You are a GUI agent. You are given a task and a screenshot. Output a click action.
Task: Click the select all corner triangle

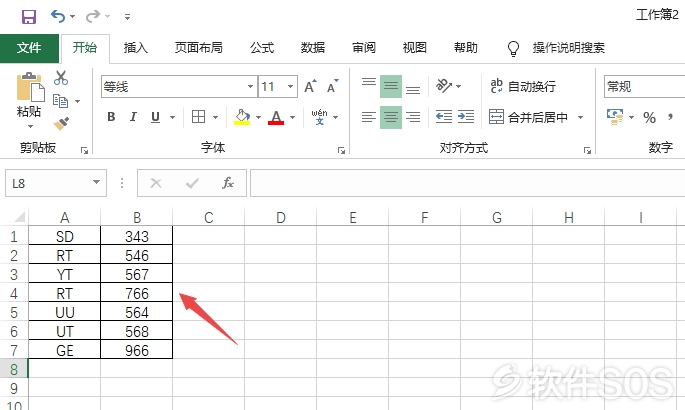(x=20, y=217)
